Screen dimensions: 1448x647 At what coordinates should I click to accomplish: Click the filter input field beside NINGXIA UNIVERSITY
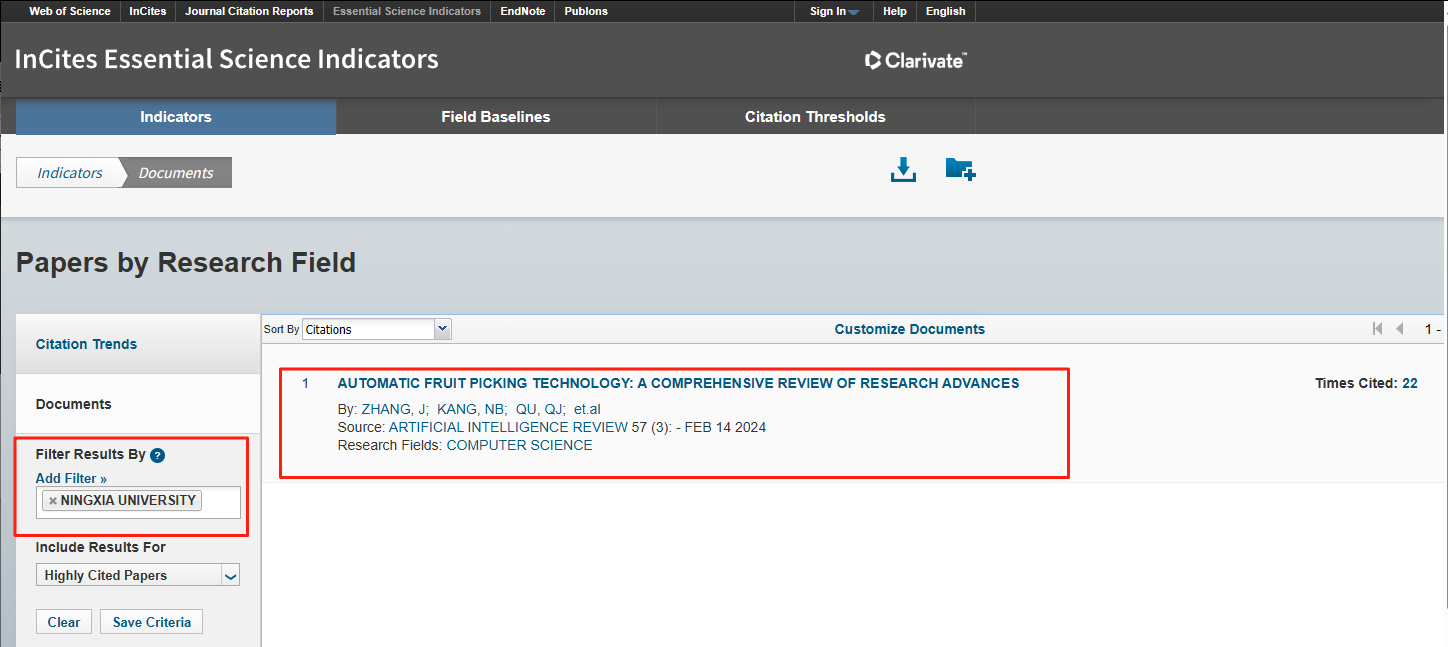pos(220,502)
